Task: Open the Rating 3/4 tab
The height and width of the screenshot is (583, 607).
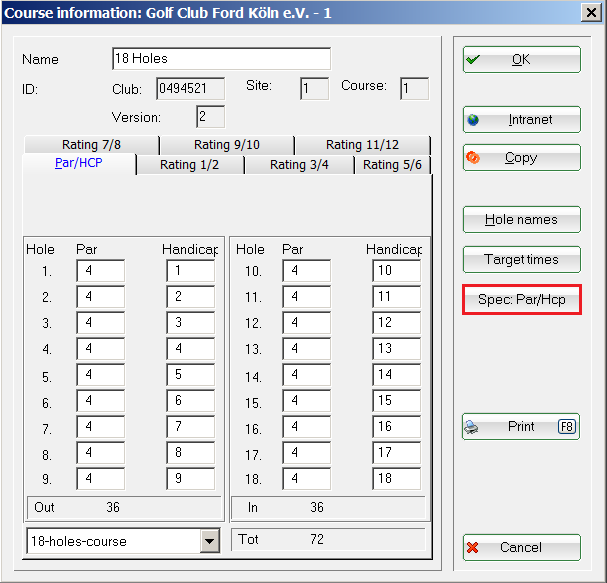Action: [x=299, y=165]
